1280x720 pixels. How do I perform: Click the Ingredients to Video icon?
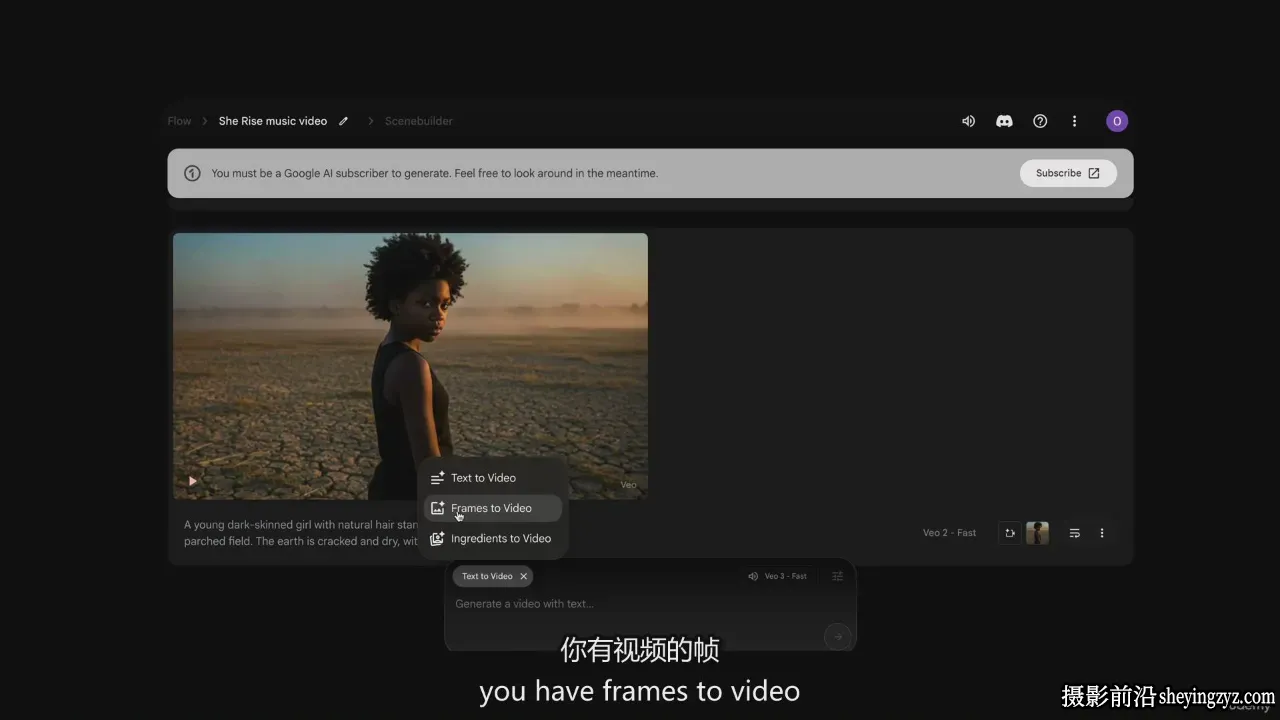pos(437,538)
